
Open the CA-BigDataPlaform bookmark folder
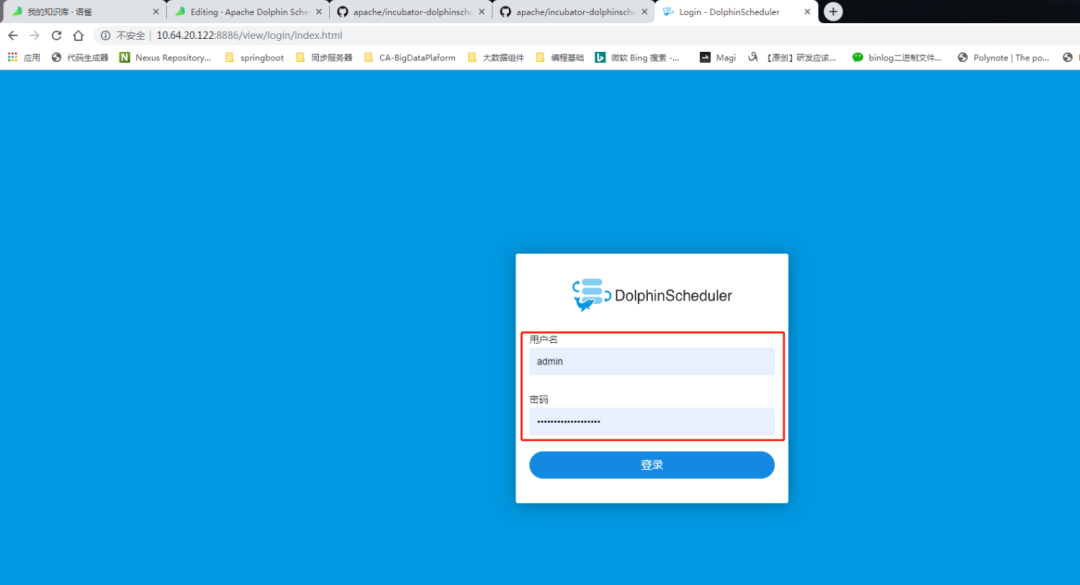(410, 58)
